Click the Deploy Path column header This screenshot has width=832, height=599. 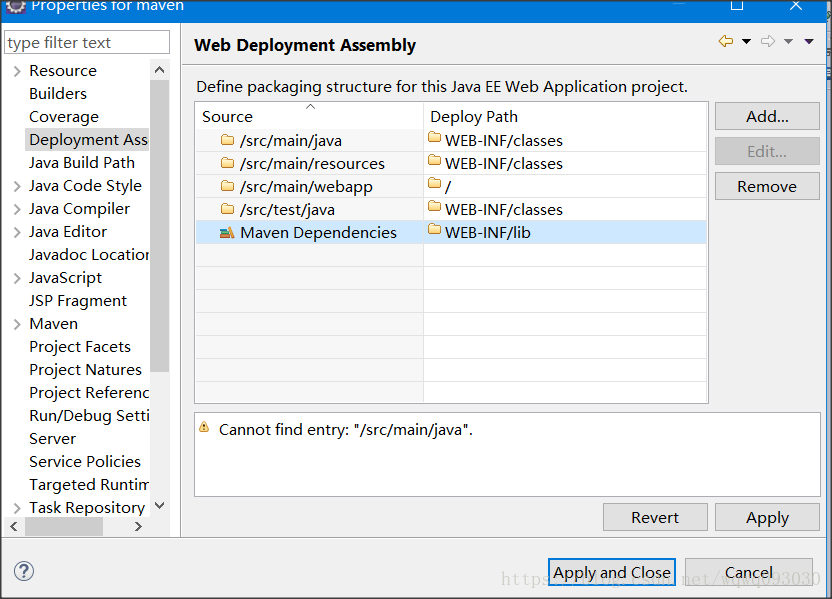point(565,116)
